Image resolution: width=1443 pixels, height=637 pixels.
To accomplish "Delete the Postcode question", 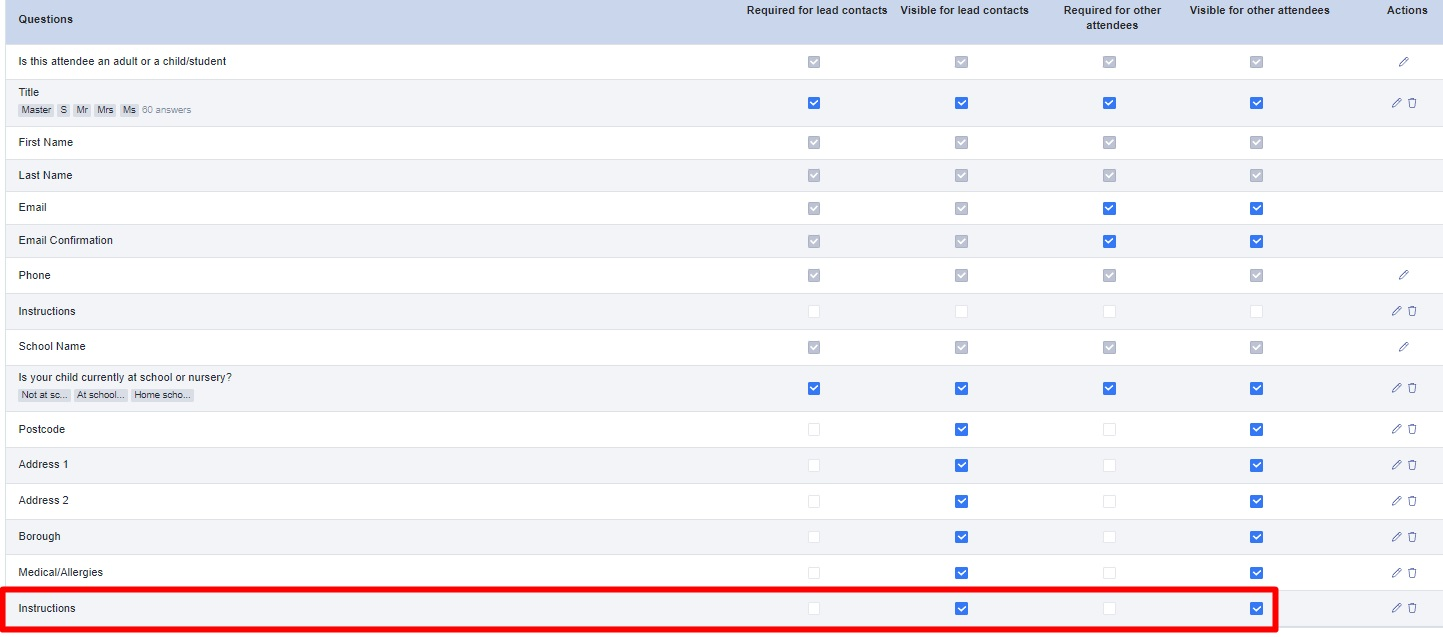I will pos(1412,429).
